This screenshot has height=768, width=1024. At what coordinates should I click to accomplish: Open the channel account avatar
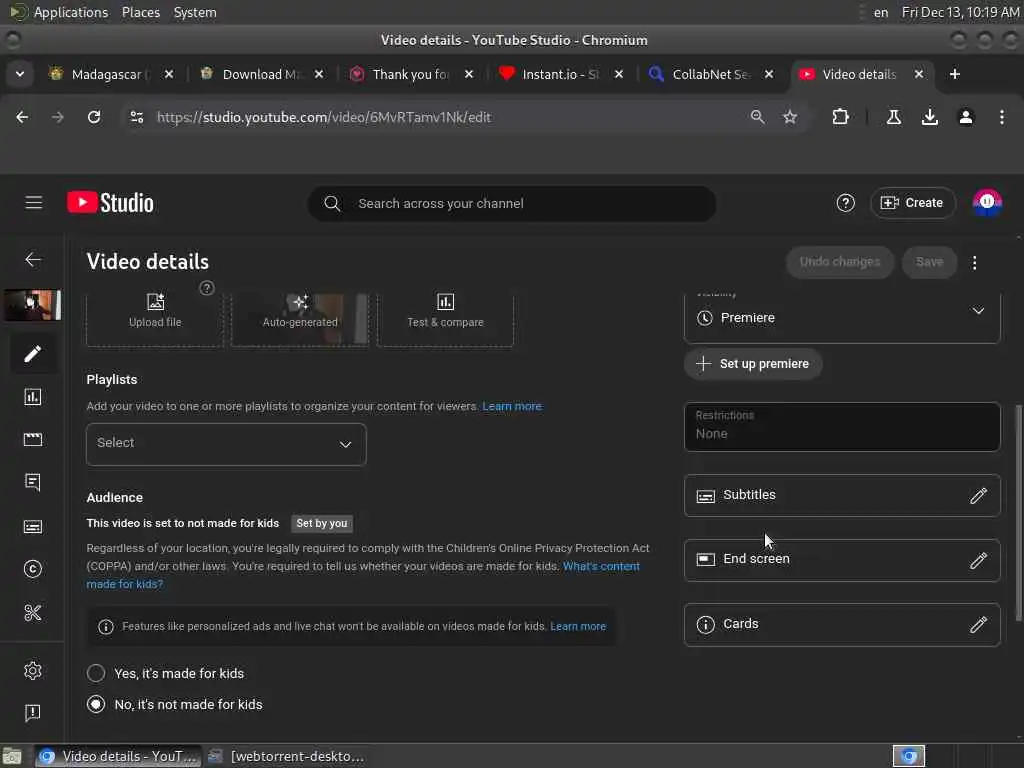(987, 202)
